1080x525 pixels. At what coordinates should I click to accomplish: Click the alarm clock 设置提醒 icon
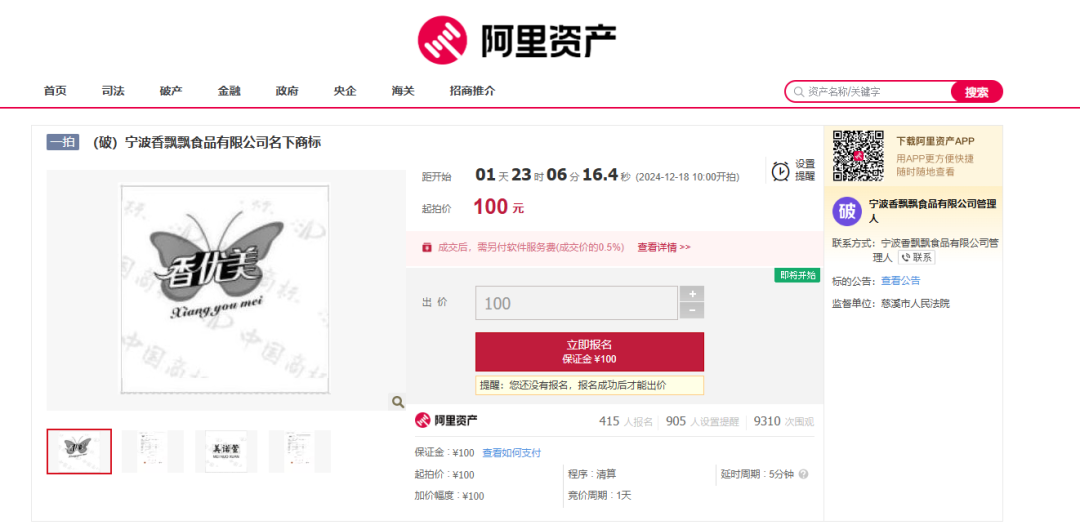780,170
